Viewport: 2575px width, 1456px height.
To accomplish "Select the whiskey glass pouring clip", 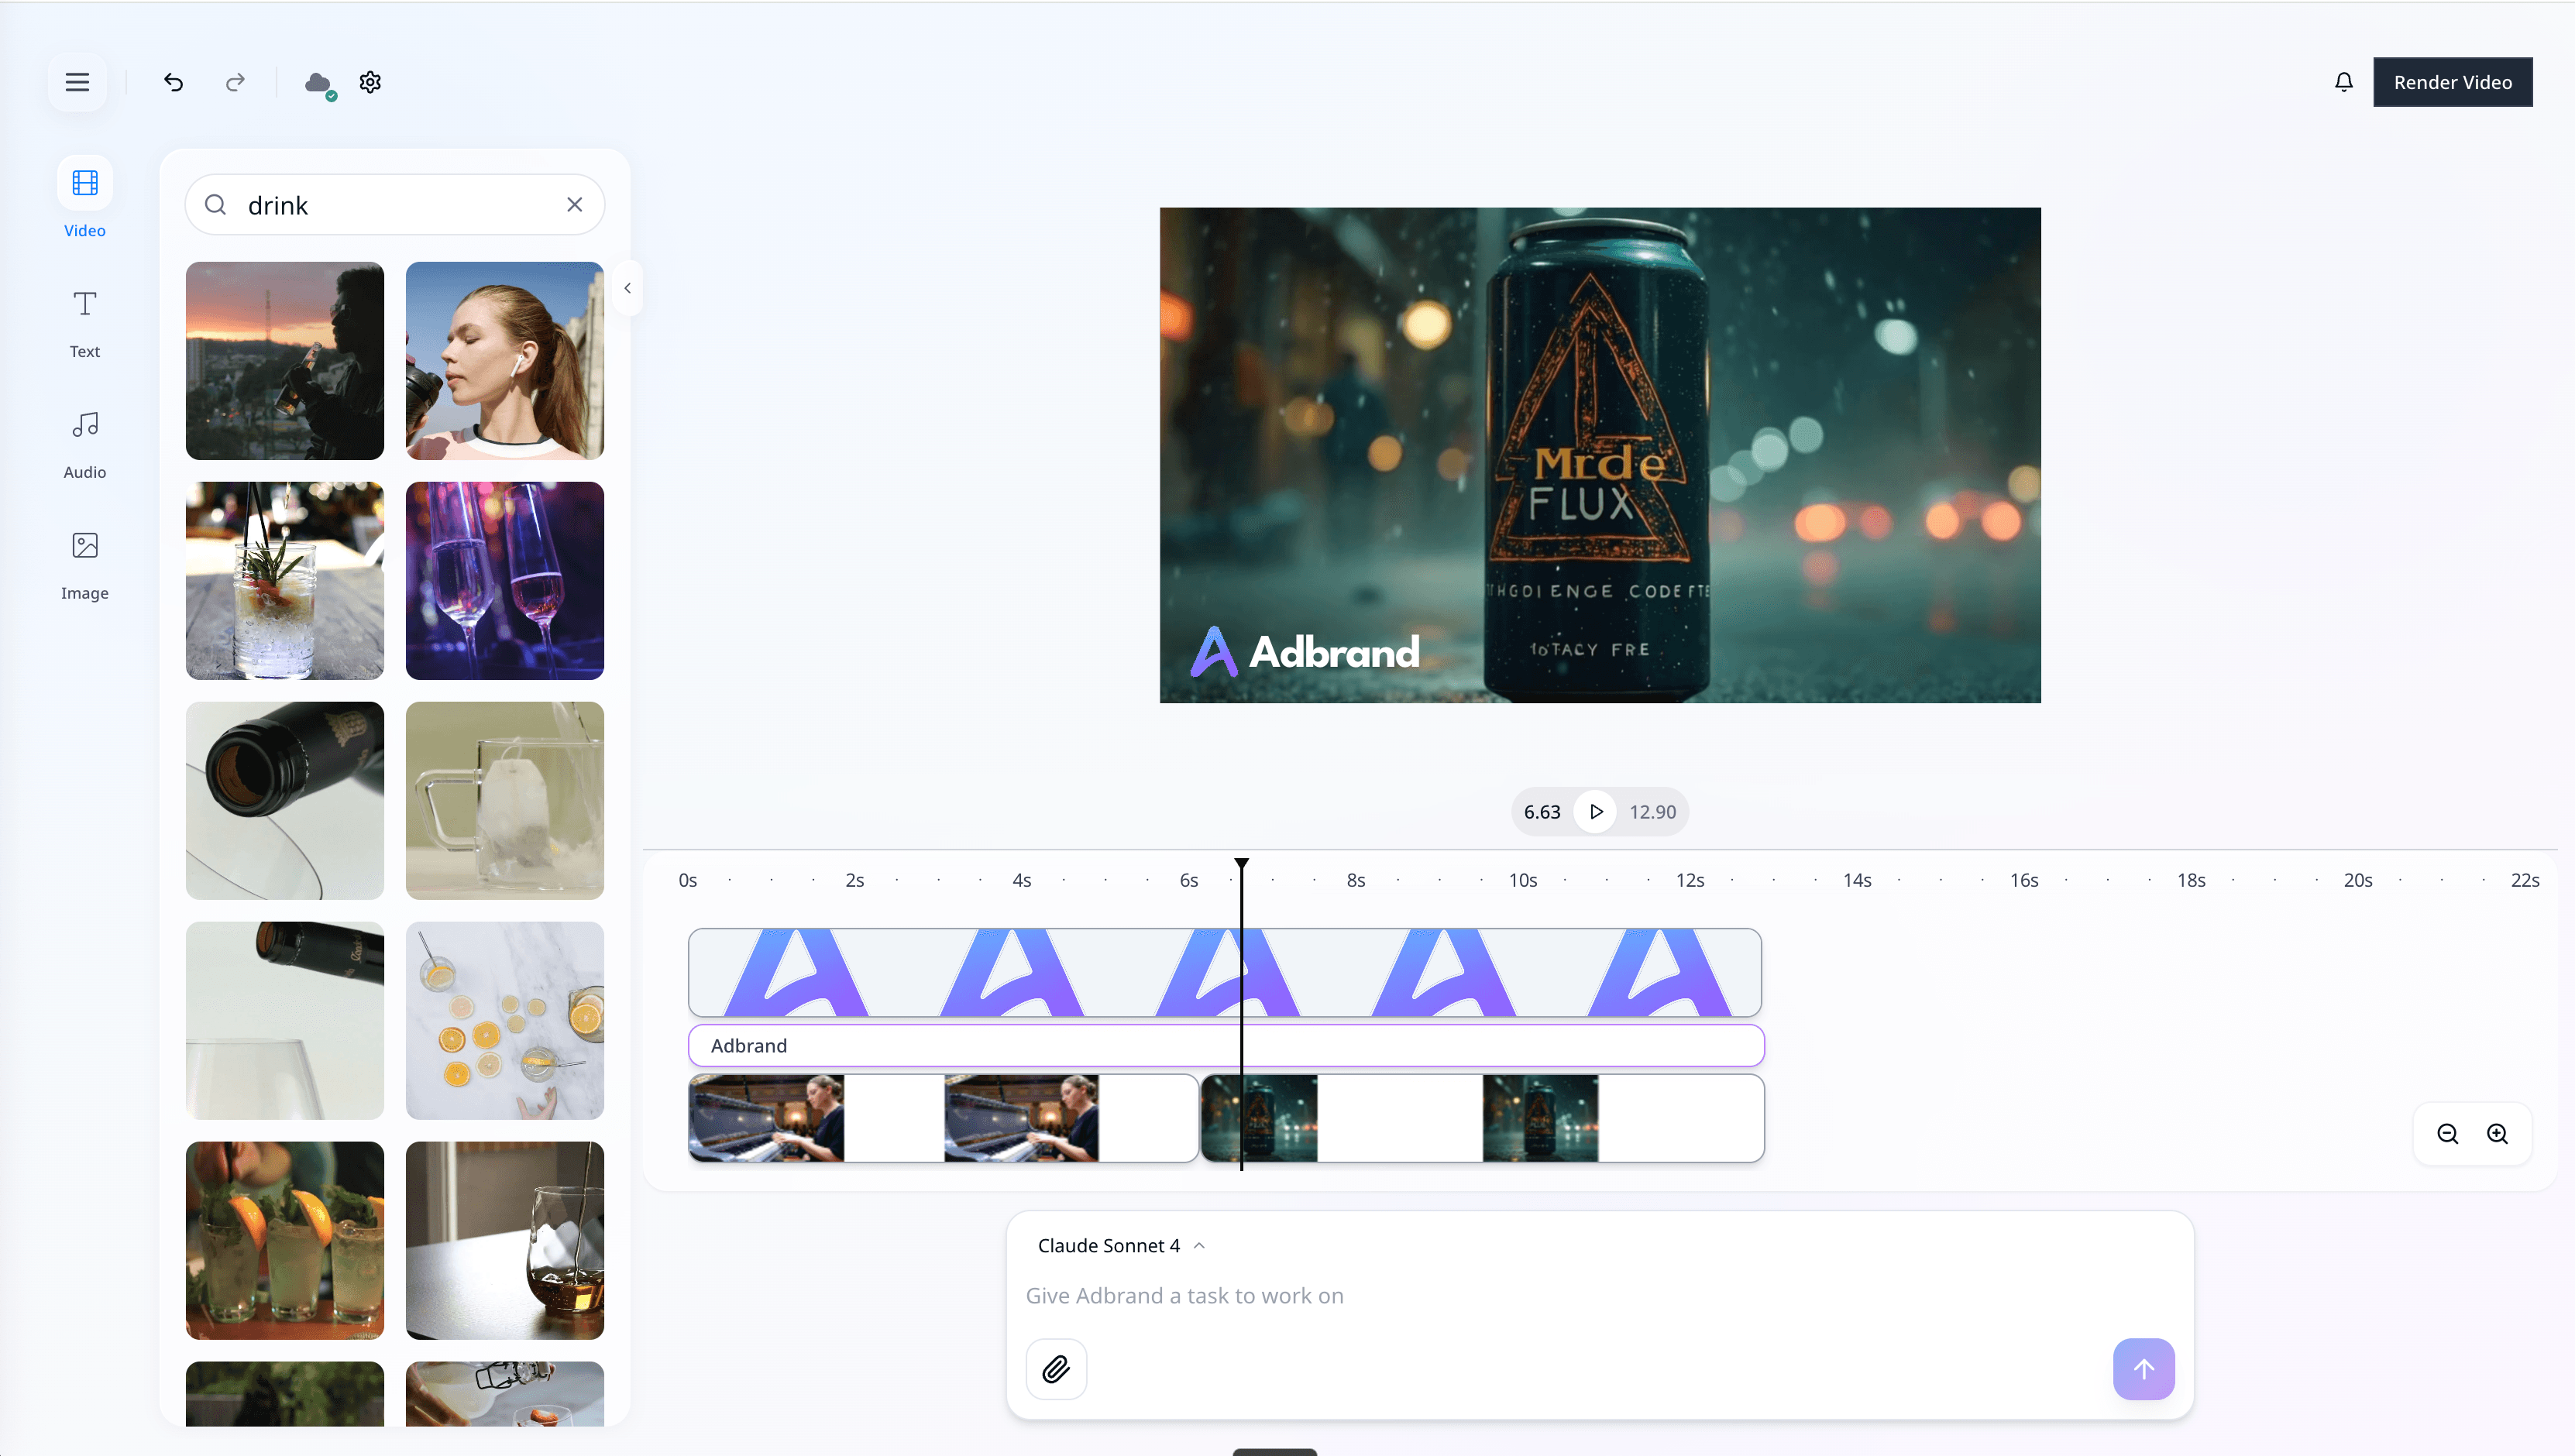I will (505, 1241).
